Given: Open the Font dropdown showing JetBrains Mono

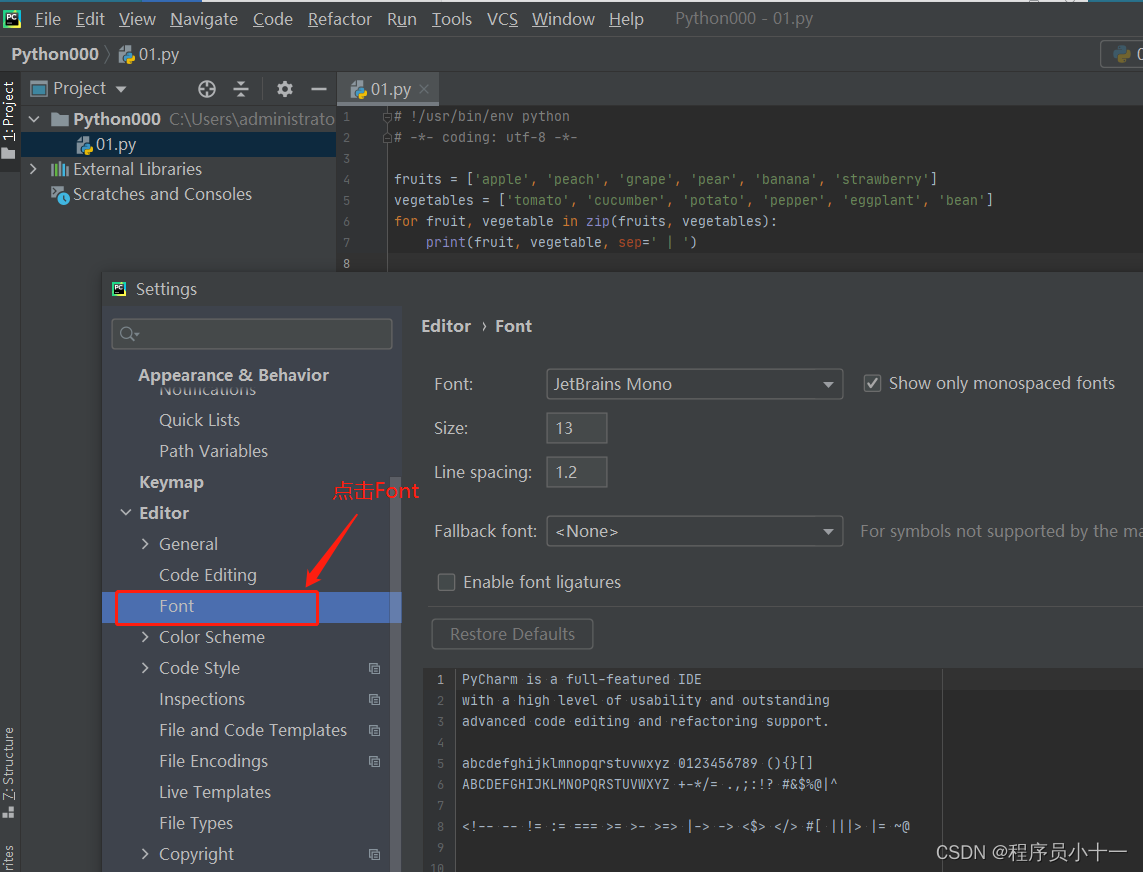Looking at the screenshot, I should click(x=695, y=384).
